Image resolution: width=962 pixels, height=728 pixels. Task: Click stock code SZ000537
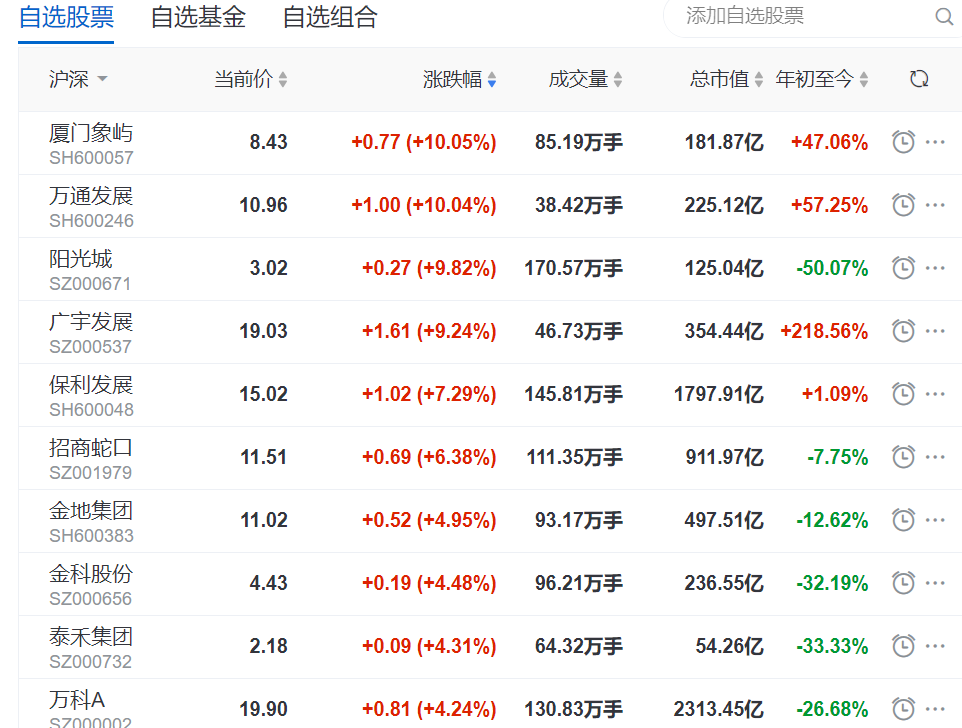tap(90, 347)
